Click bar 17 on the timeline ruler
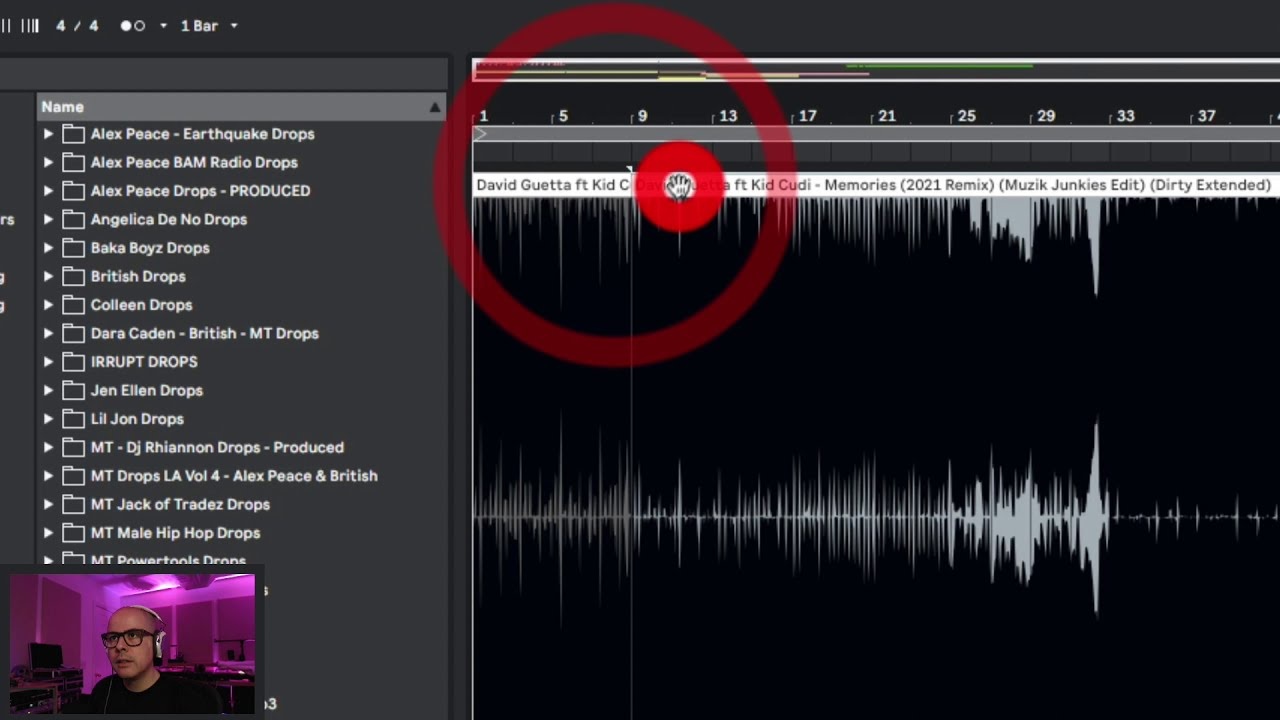 click(806, 117)
